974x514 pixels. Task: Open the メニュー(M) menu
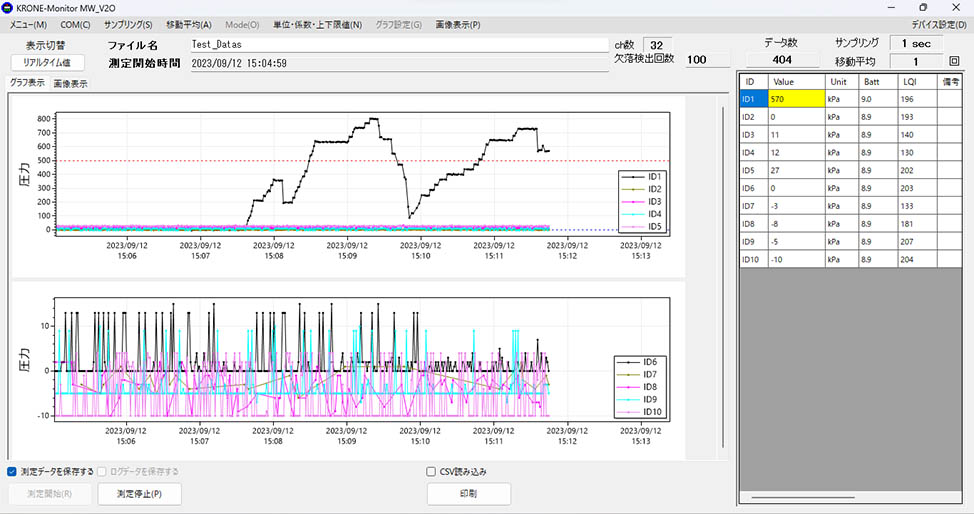28,25
